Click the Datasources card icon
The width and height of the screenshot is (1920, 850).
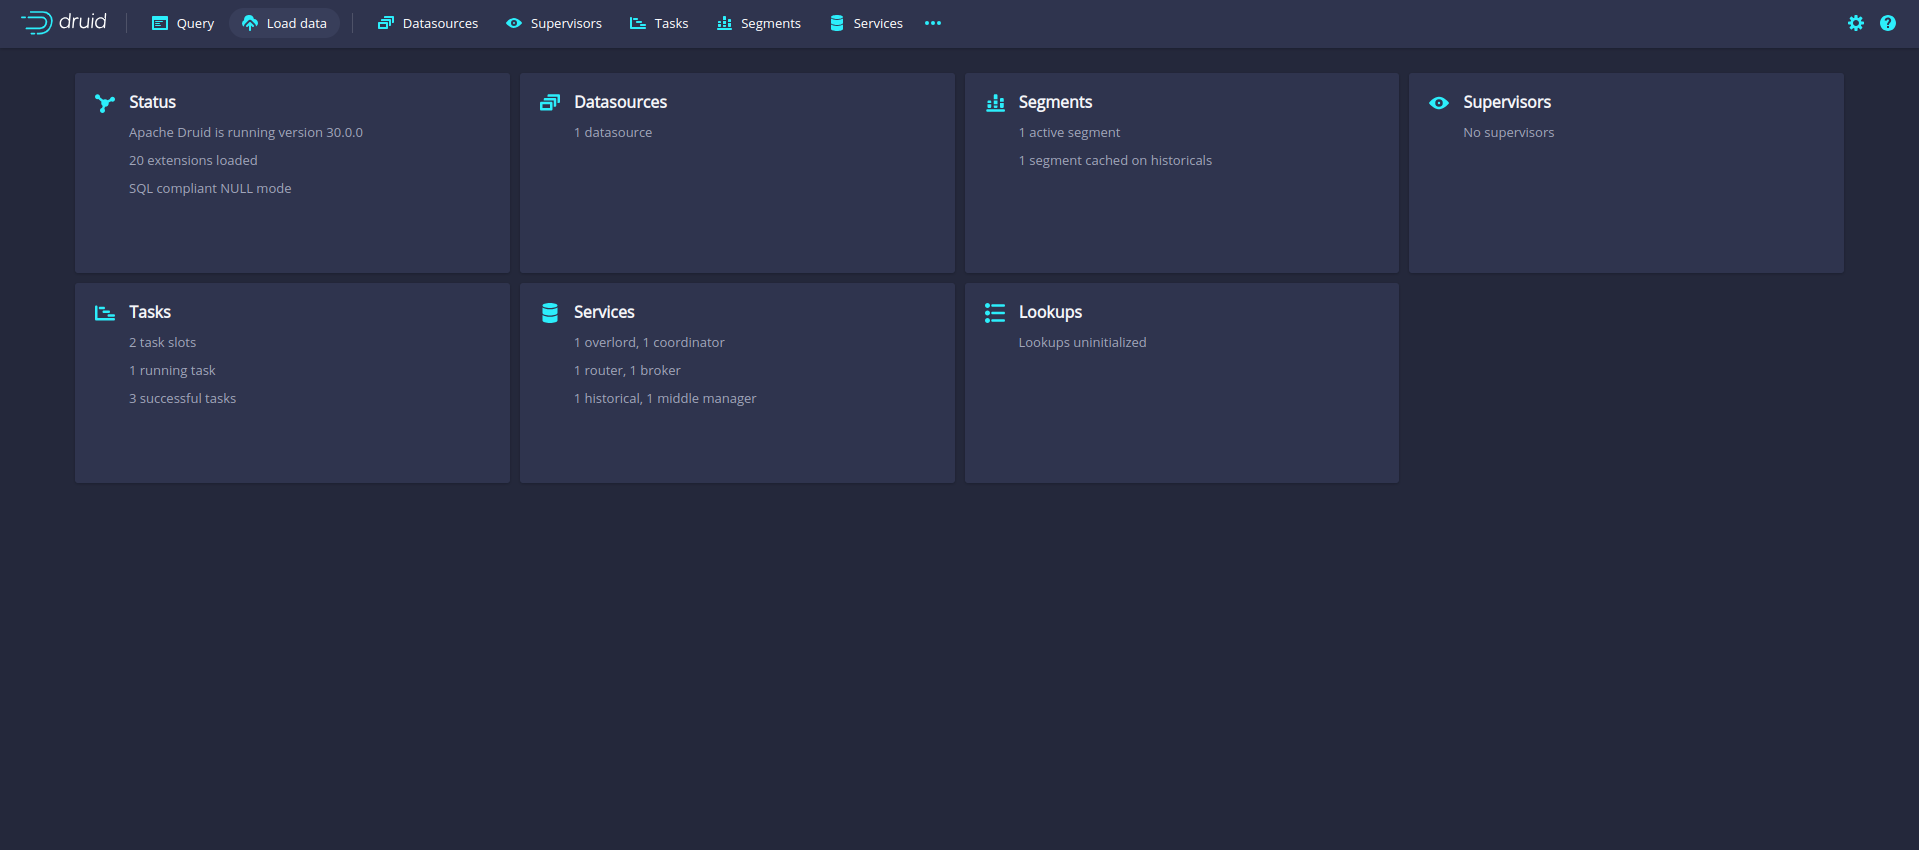tap(550, 103)
